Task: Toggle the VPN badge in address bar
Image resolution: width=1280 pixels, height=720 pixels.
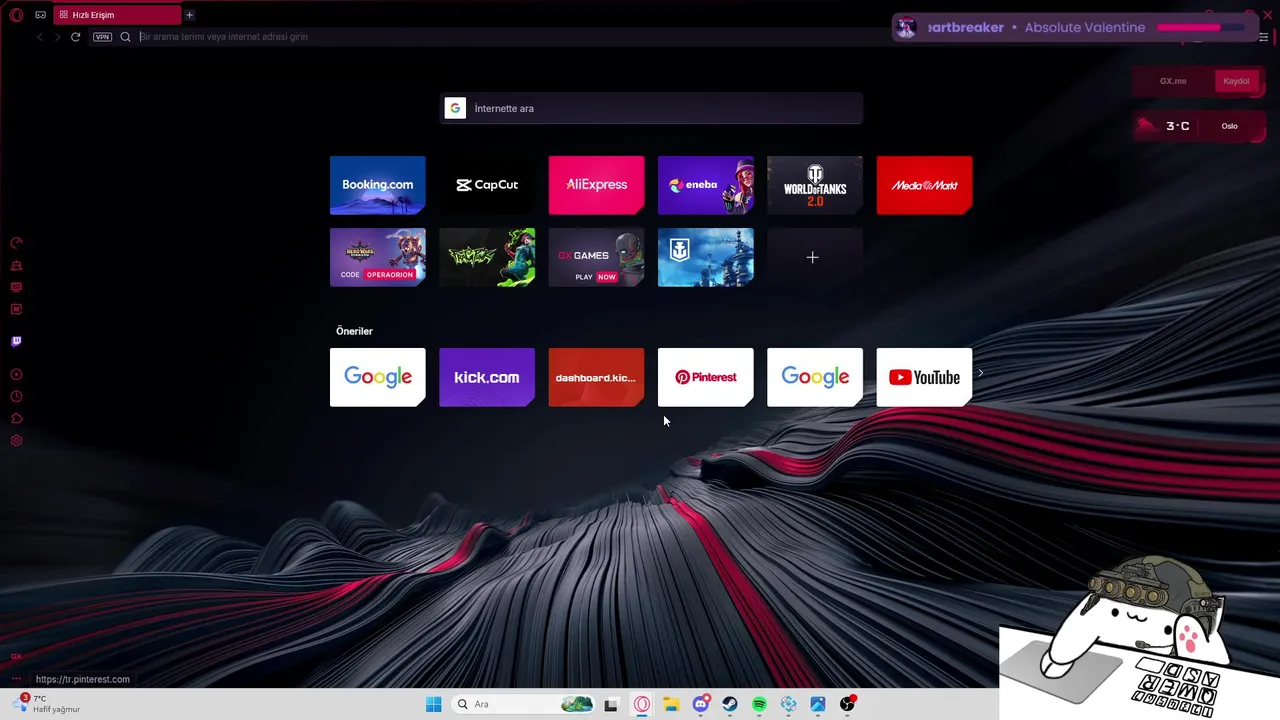Action: point(102,37)
